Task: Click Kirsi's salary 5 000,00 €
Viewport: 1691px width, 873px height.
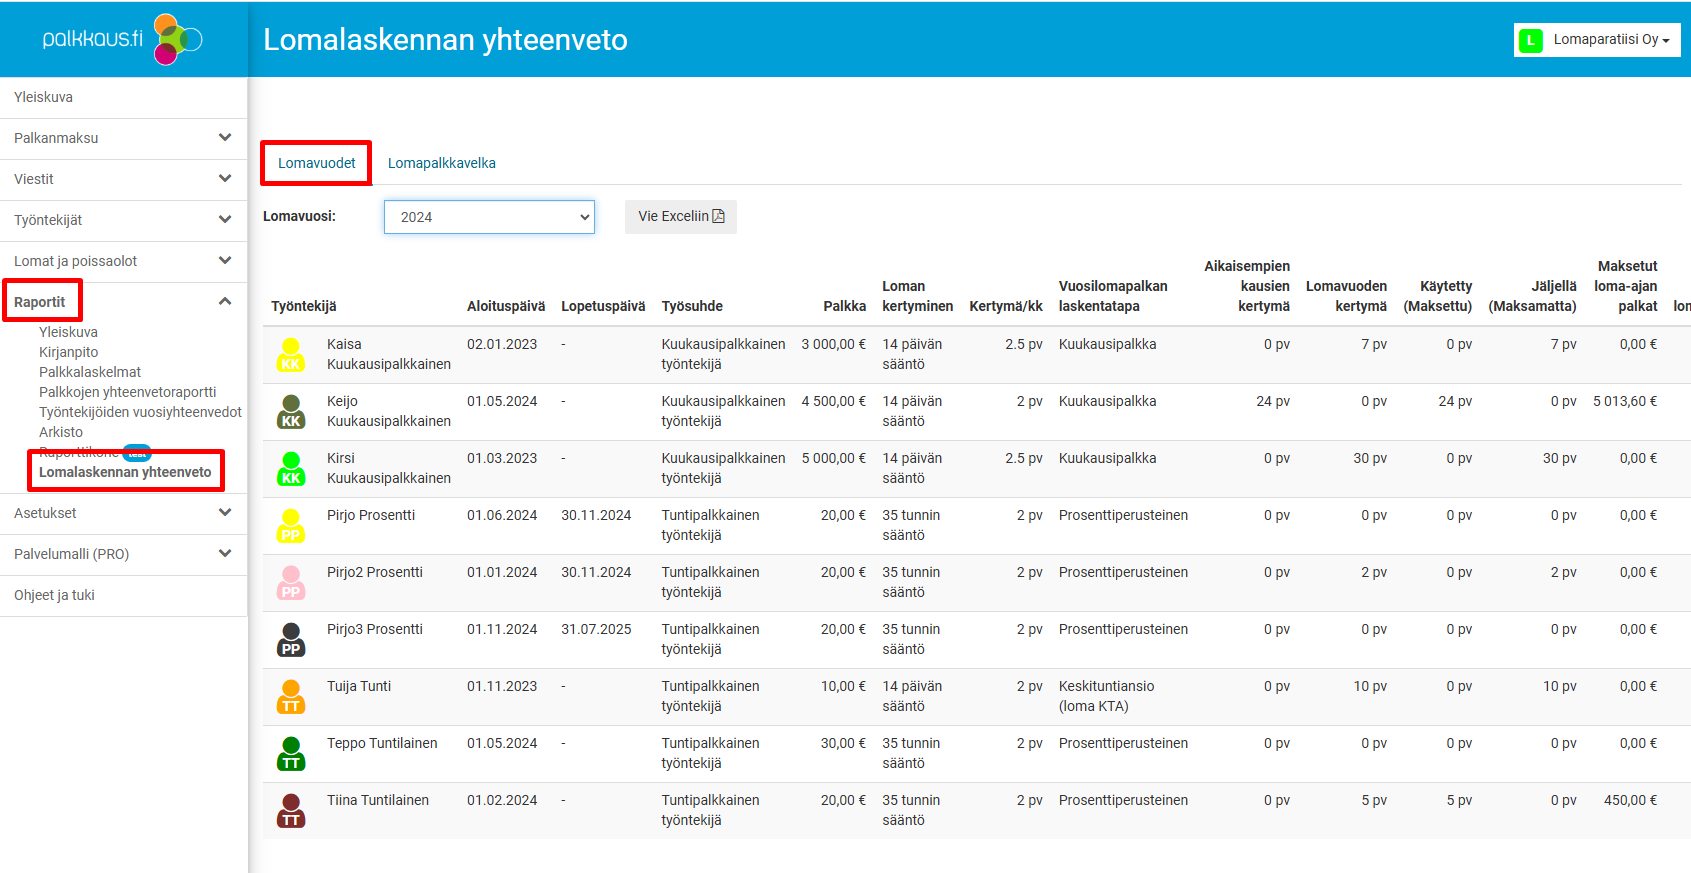Action: 834,458
